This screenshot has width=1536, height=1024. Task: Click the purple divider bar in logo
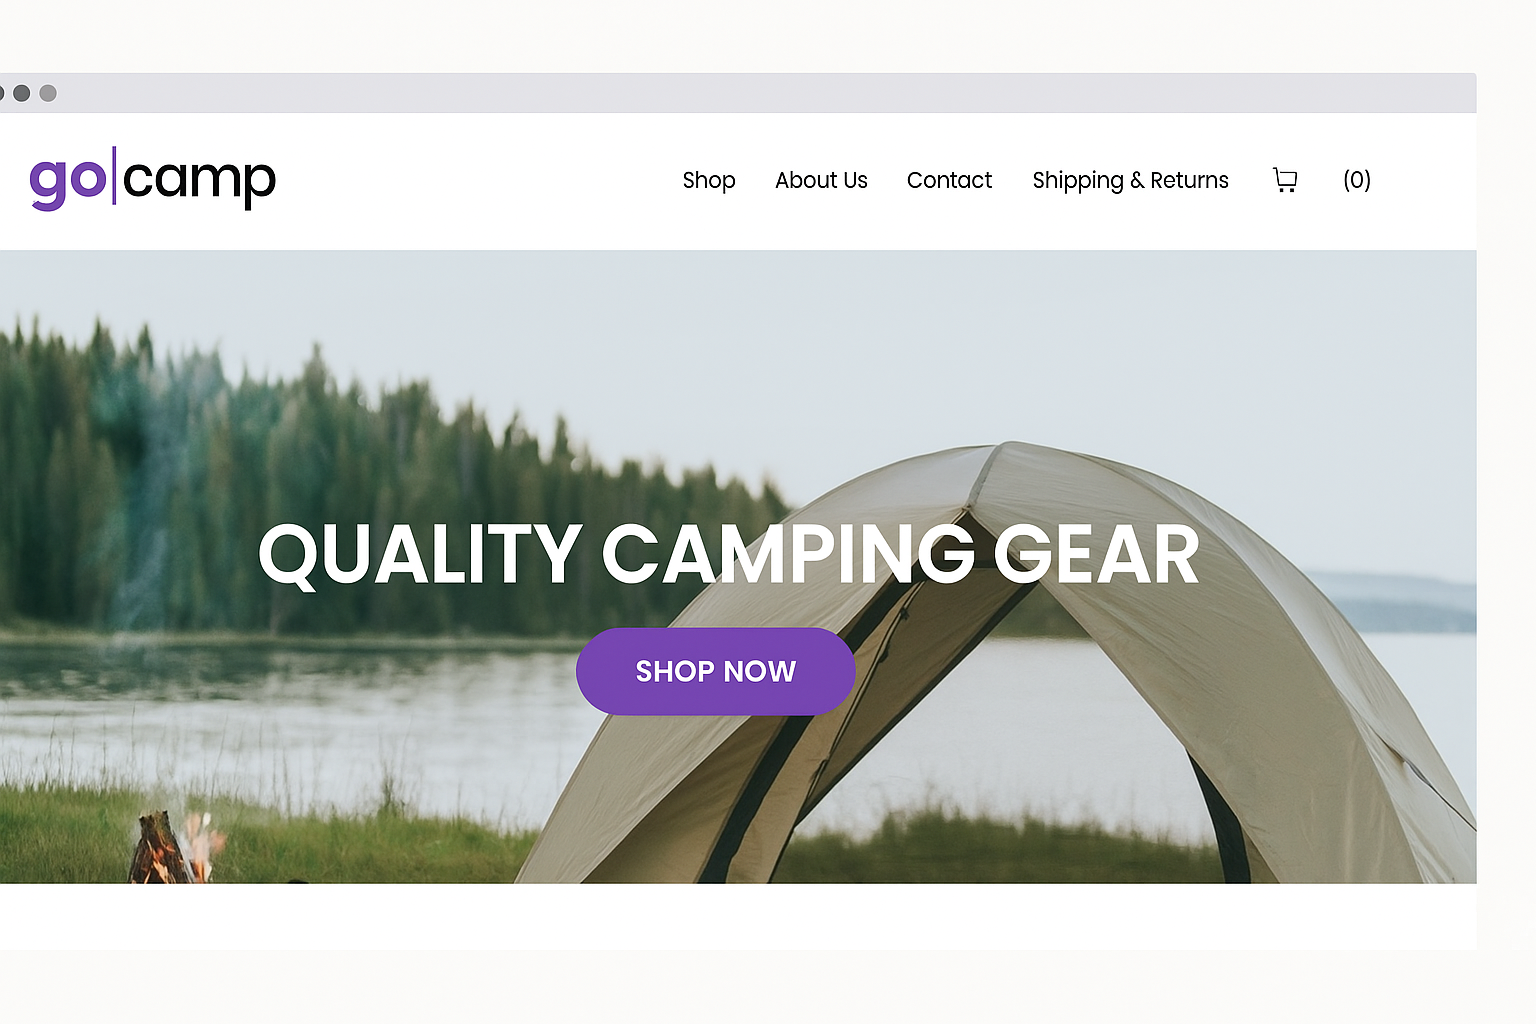coord(114,176)
